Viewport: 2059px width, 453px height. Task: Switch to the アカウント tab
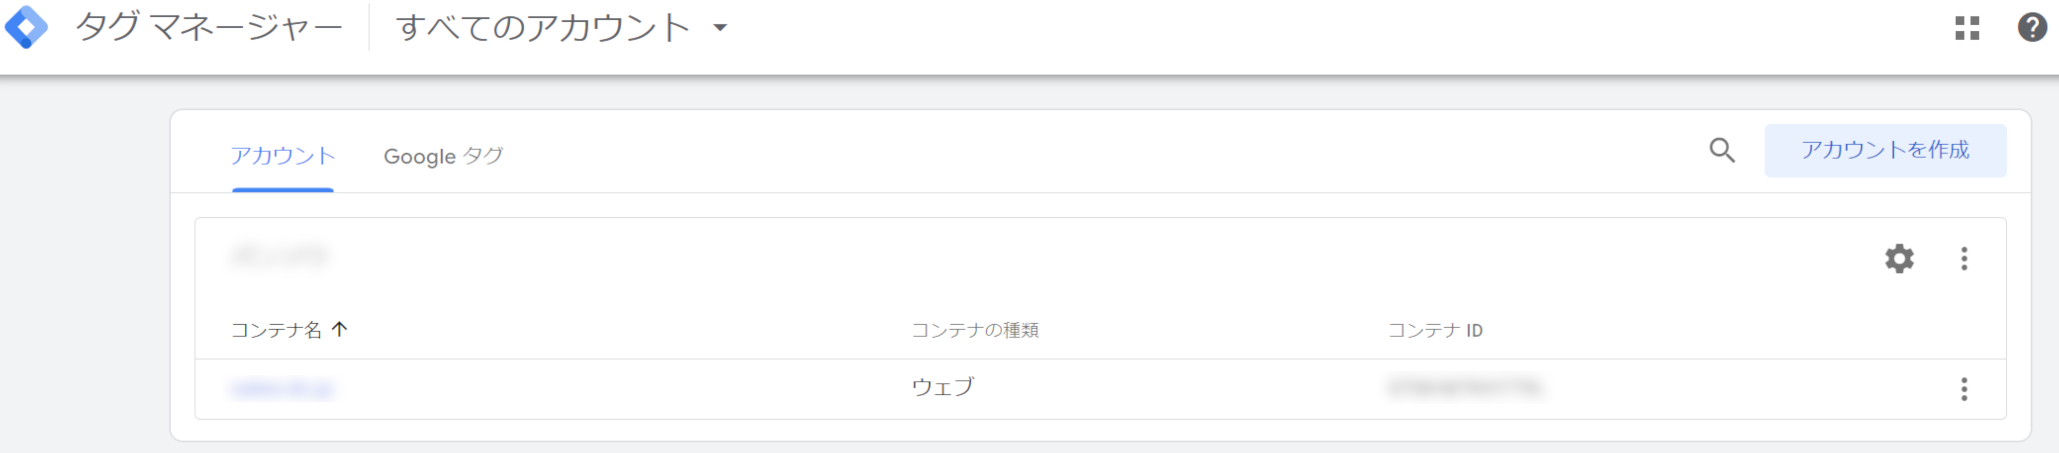coord(283,156)
